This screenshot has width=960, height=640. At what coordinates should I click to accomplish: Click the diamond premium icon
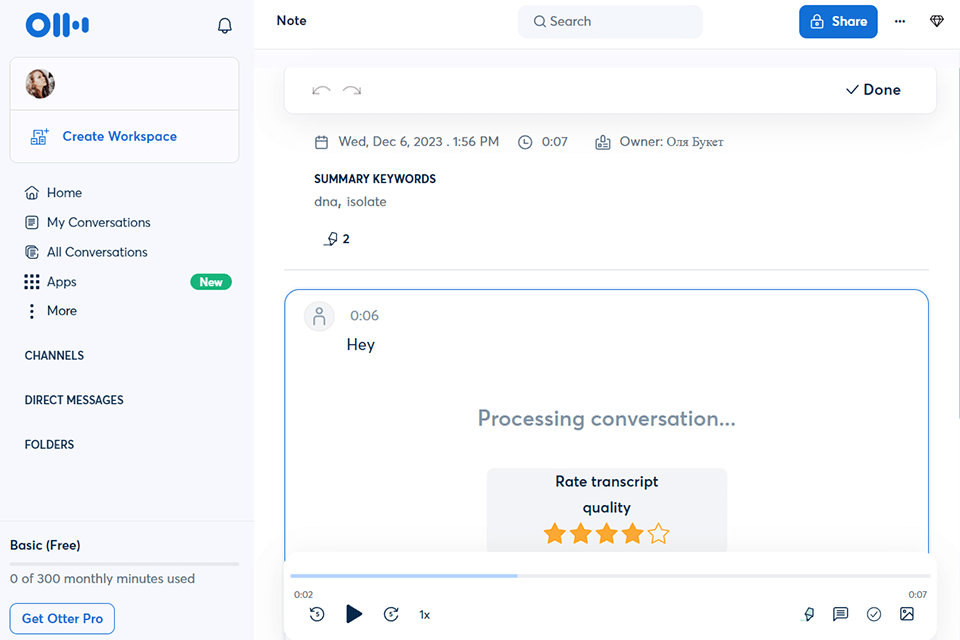[x=937, y=21]
